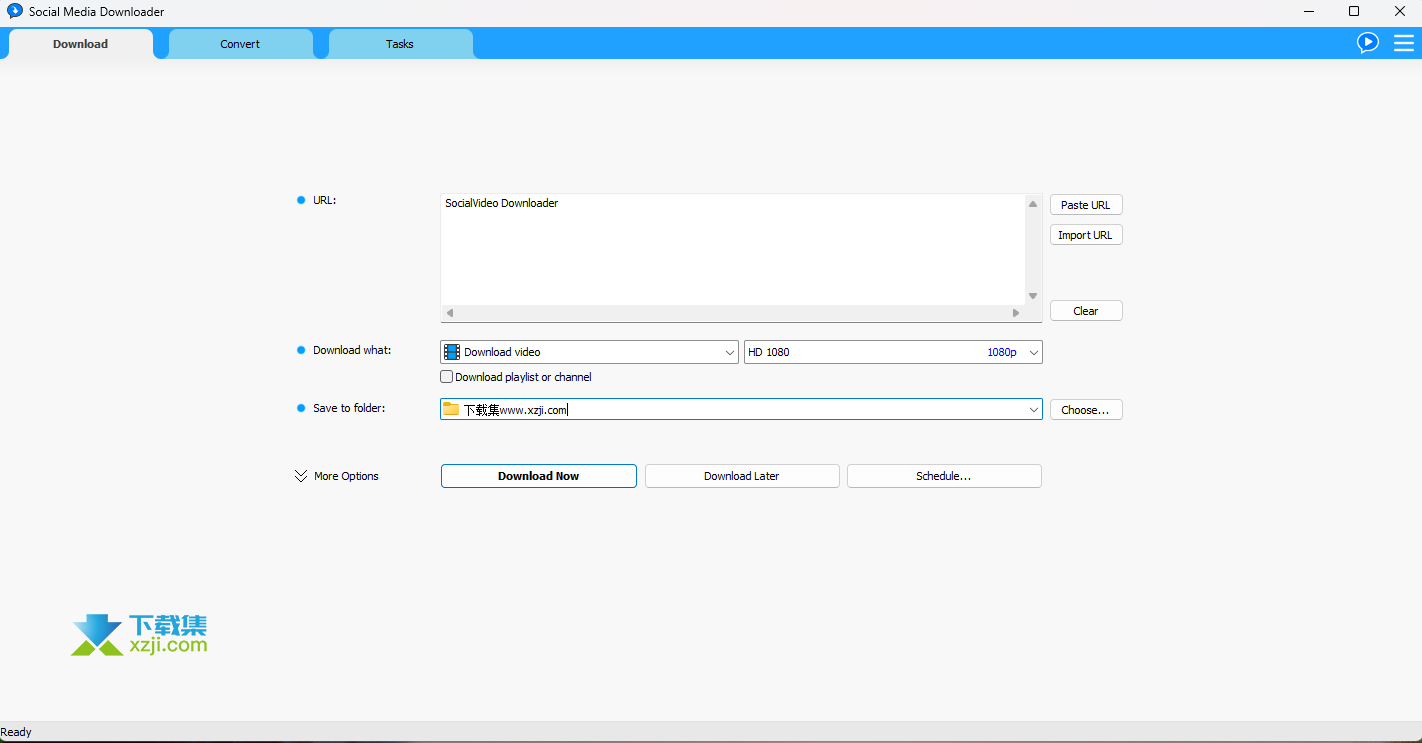Click the 'SocialVideo Downloader' text line
The height and width of the screenshot is (743, 1422).
point(501,203)
